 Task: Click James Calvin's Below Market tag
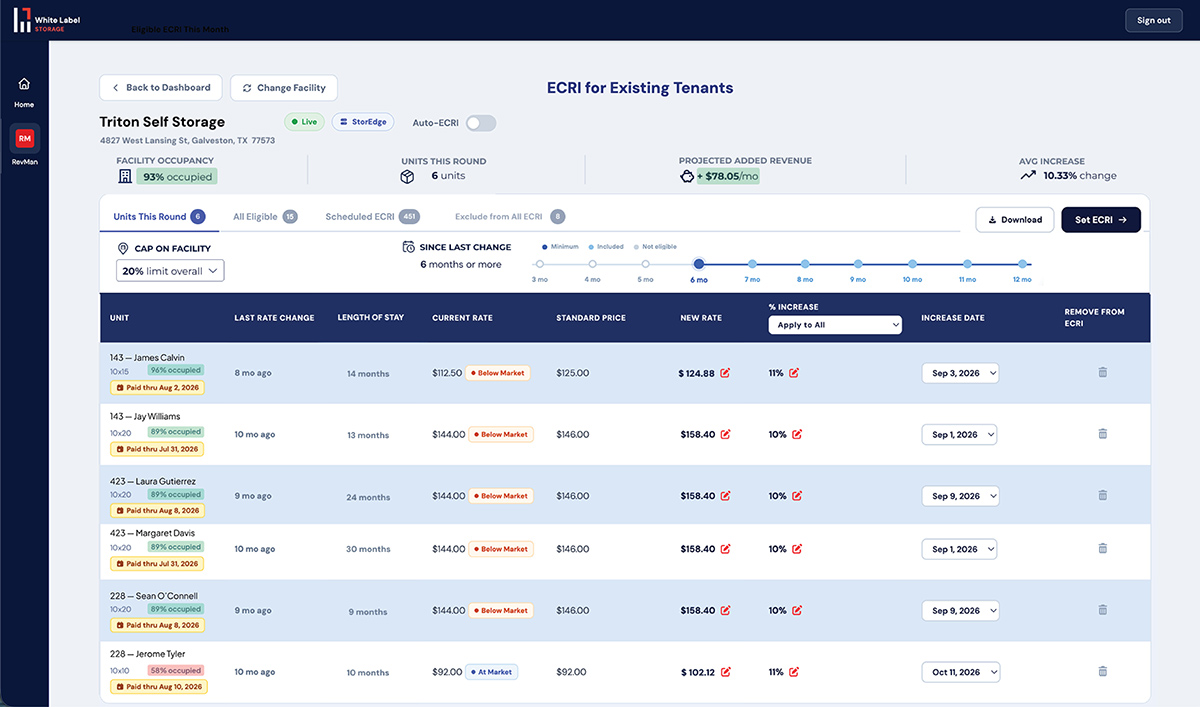pyautogui.click(x=500, y=373)
